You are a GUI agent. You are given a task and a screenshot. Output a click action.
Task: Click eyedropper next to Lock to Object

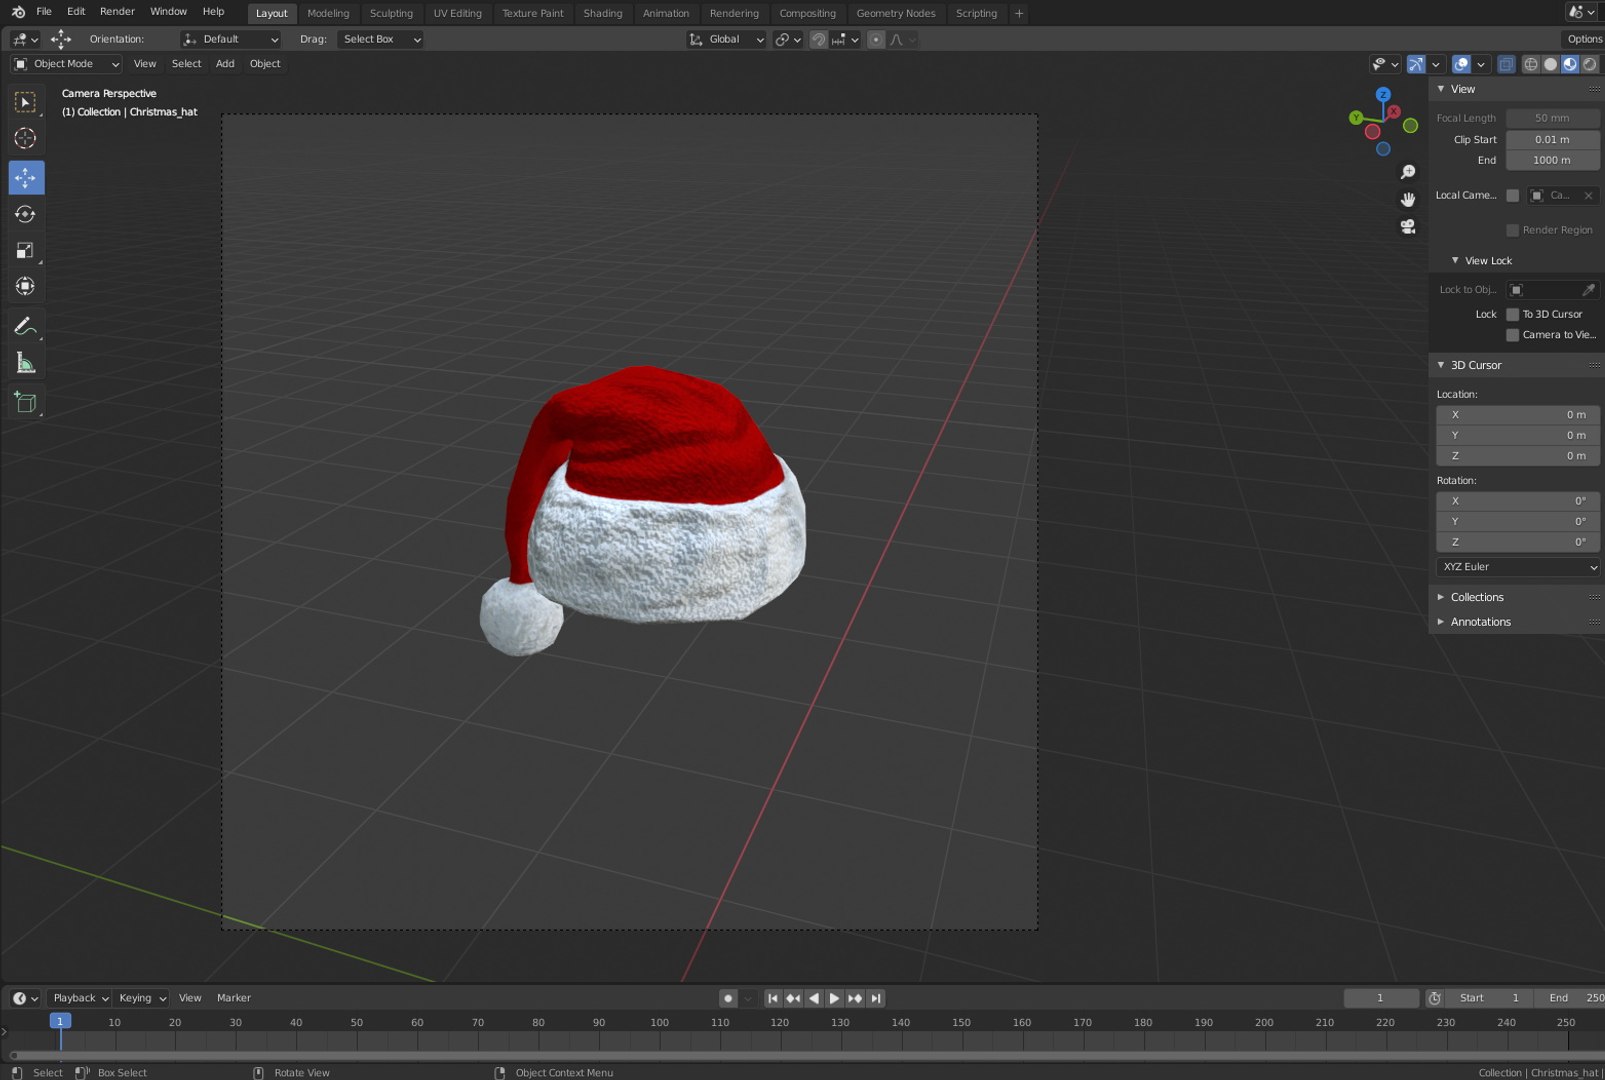(x=1588, y=290)
